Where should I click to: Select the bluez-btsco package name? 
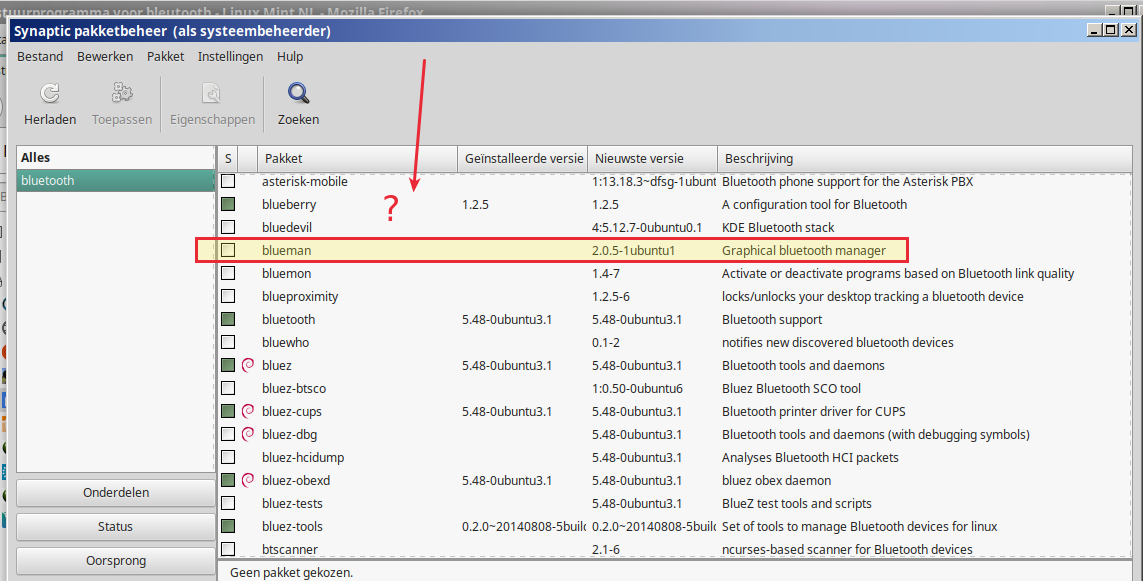pyautogui.click(x=294, y=389)
